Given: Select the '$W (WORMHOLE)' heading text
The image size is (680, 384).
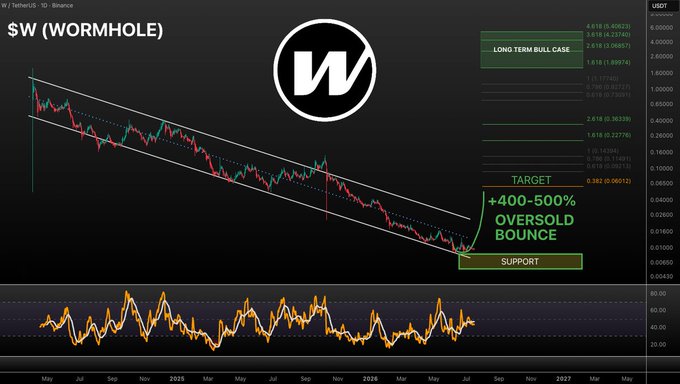Looking at the screenshot, I should coord(85,30).
